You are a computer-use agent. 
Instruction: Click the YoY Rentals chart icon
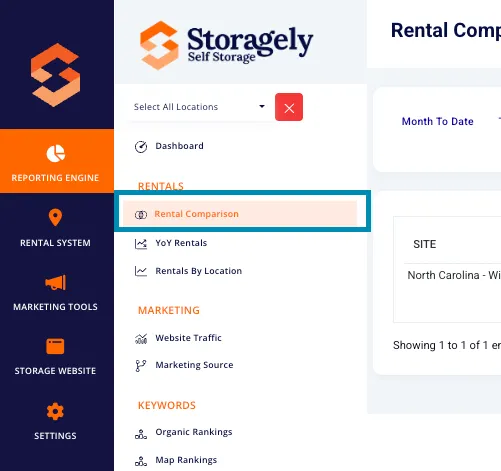pyautogui.click(x=141, y=243)
